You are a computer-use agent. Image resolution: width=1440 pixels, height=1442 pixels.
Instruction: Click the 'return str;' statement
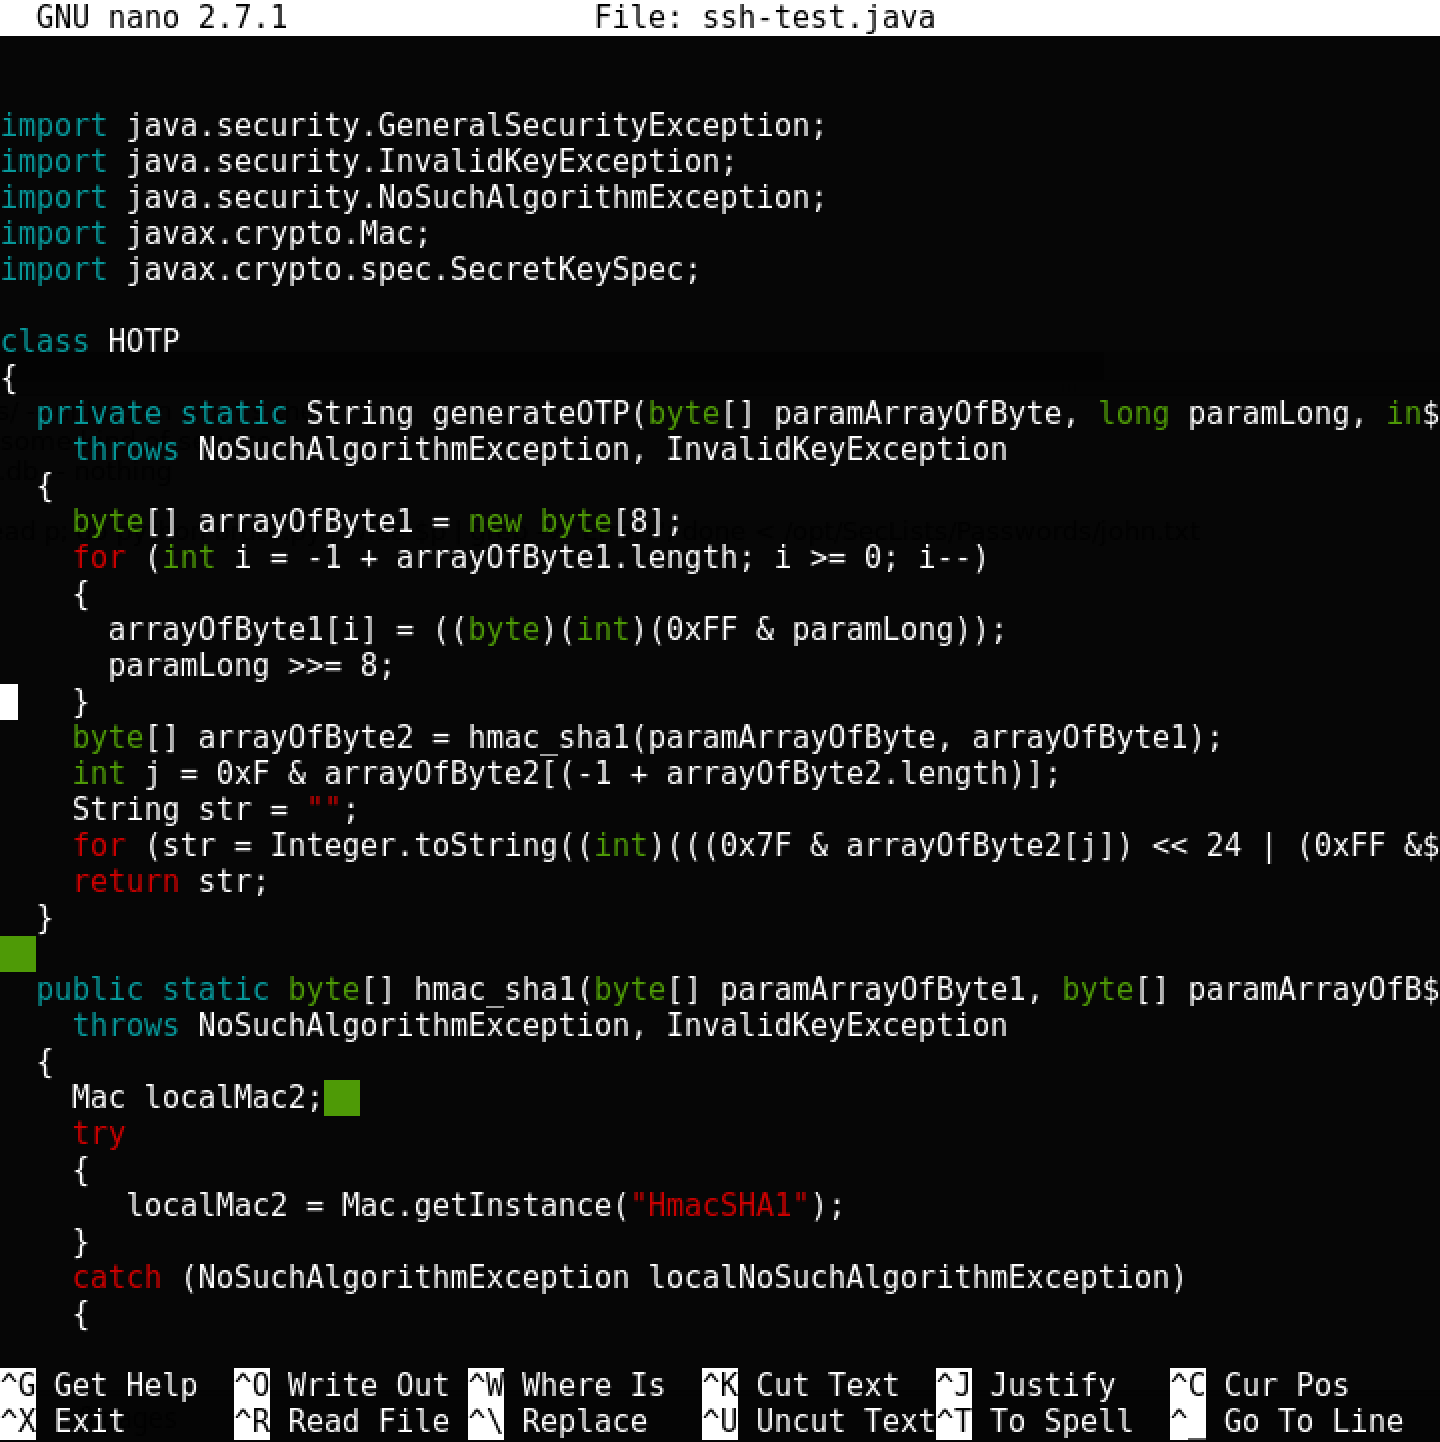[x=171, y=881]
